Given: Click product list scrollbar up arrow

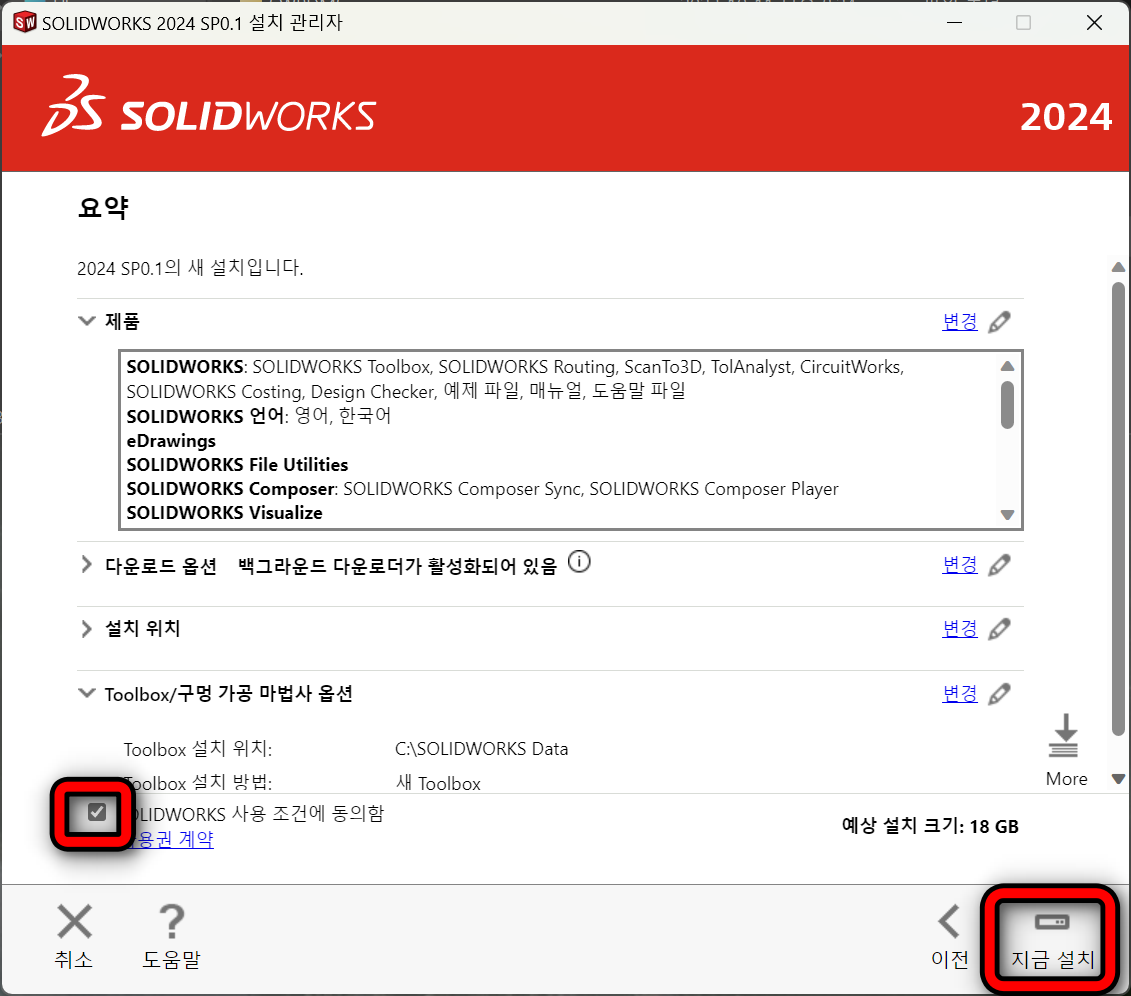Looking at the screenshot, I should point(1008,366).
